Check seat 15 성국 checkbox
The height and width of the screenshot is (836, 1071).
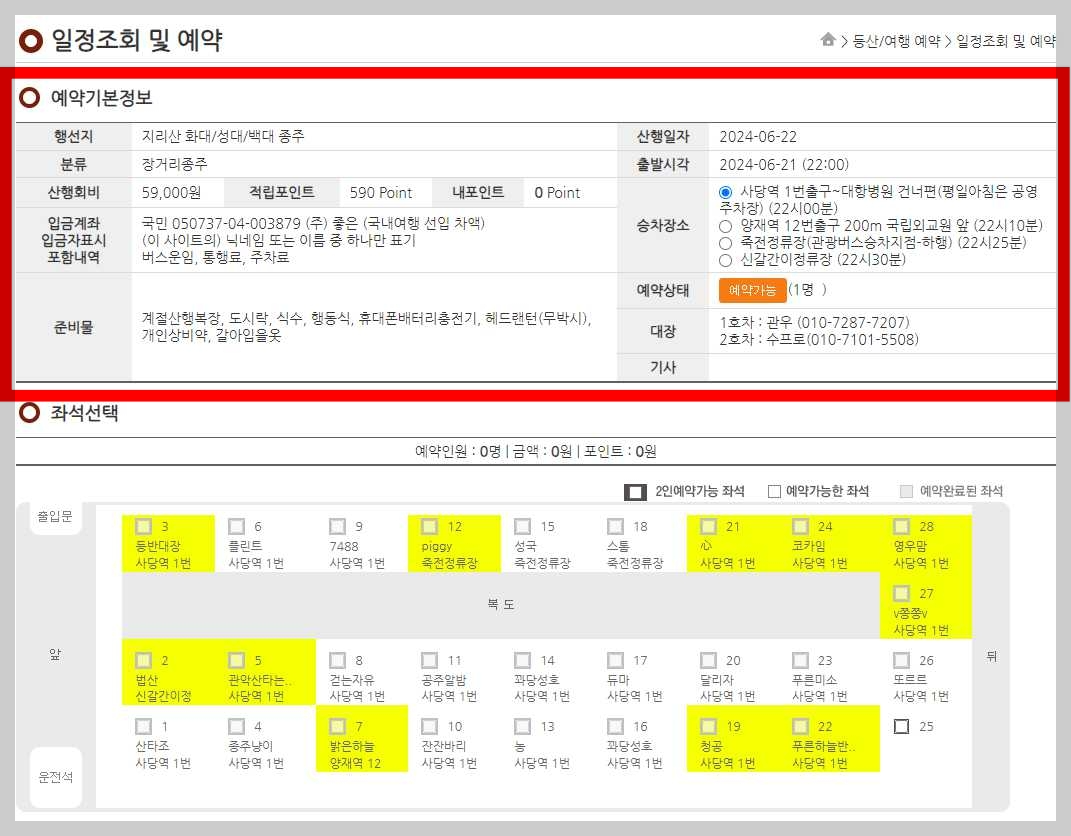click(523, 526)
